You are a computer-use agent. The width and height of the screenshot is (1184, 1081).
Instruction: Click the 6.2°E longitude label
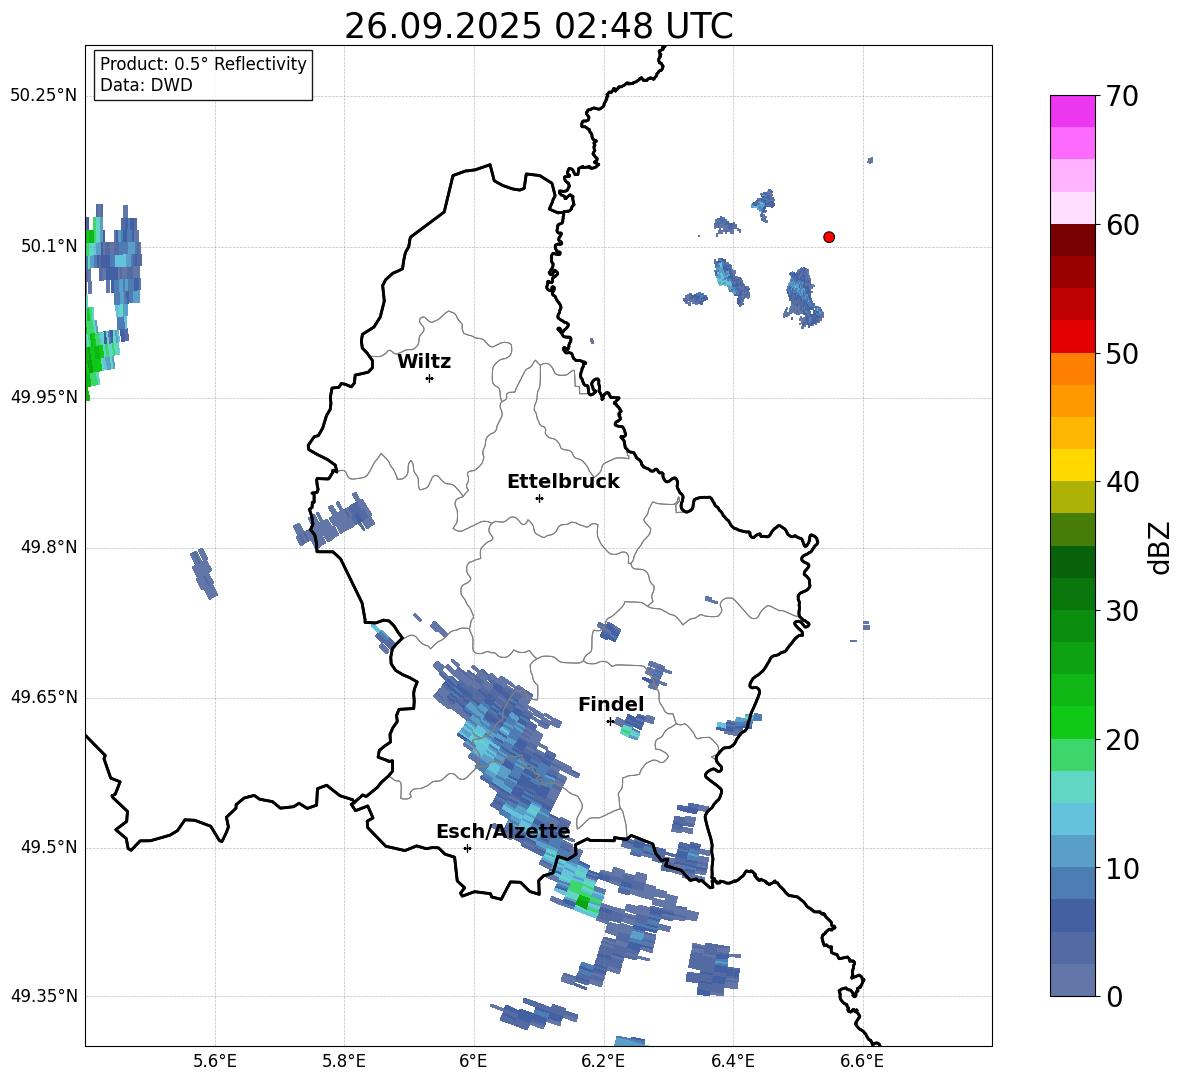point(603,1061)
